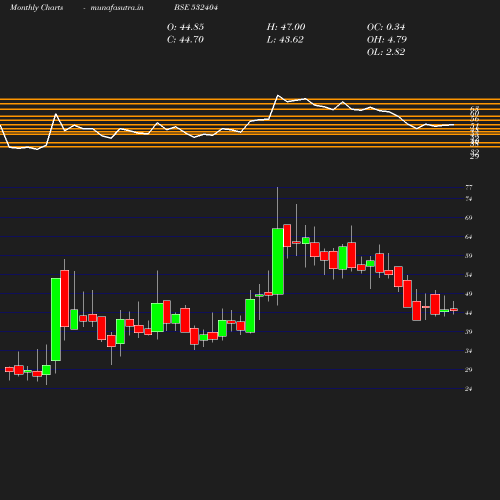Select the 64 price axis label
The width and height of the screenshot is (500, 500).
pos(469,237)
